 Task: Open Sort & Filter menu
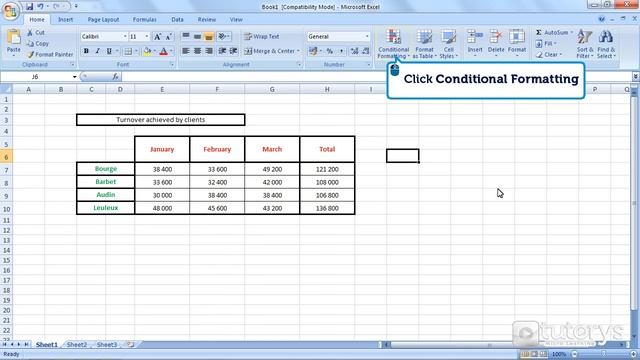(x=585, y=44)
